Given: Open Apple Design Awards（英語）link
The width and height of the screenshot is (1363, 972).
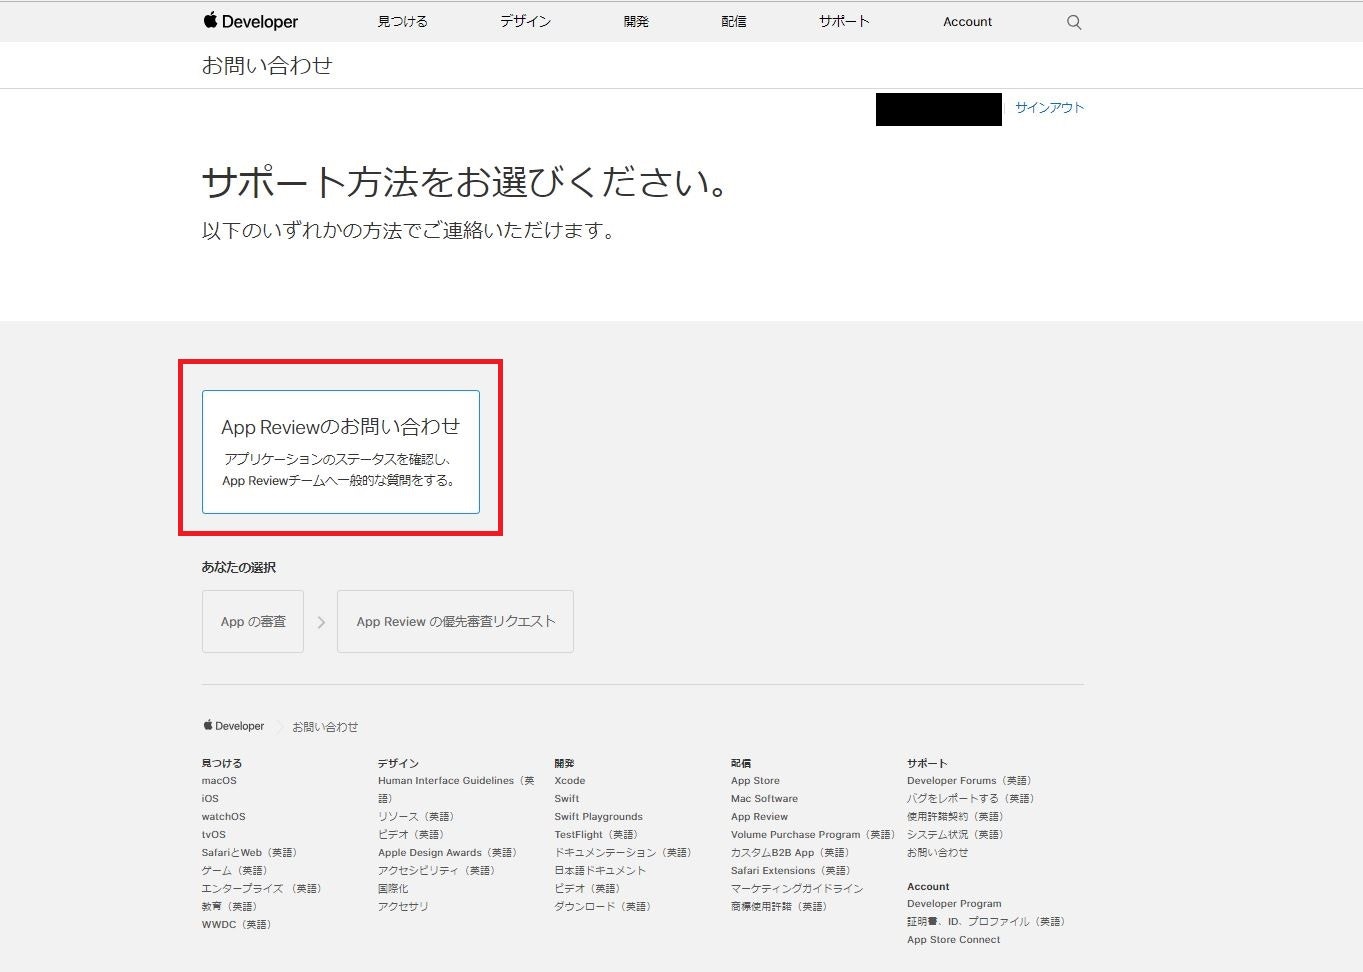Looking at the screenshot, I should tap(448, 853).
